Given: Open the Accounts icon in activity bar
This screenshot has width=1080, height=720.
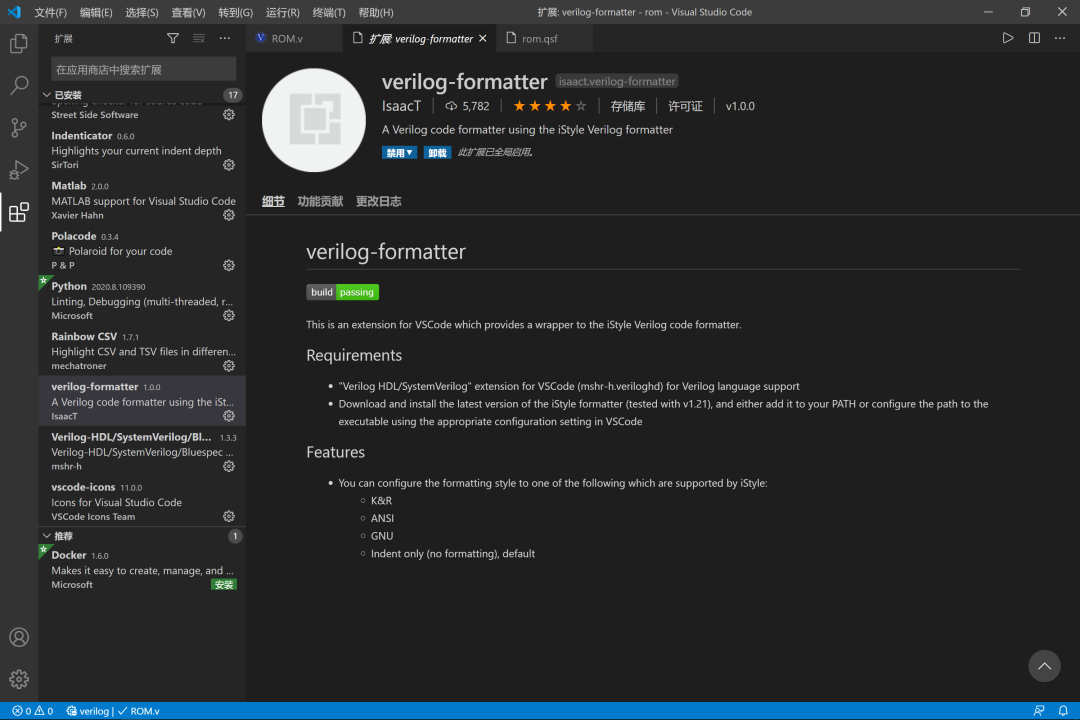Looking at the screenshot, I should (x=19, y=637).
